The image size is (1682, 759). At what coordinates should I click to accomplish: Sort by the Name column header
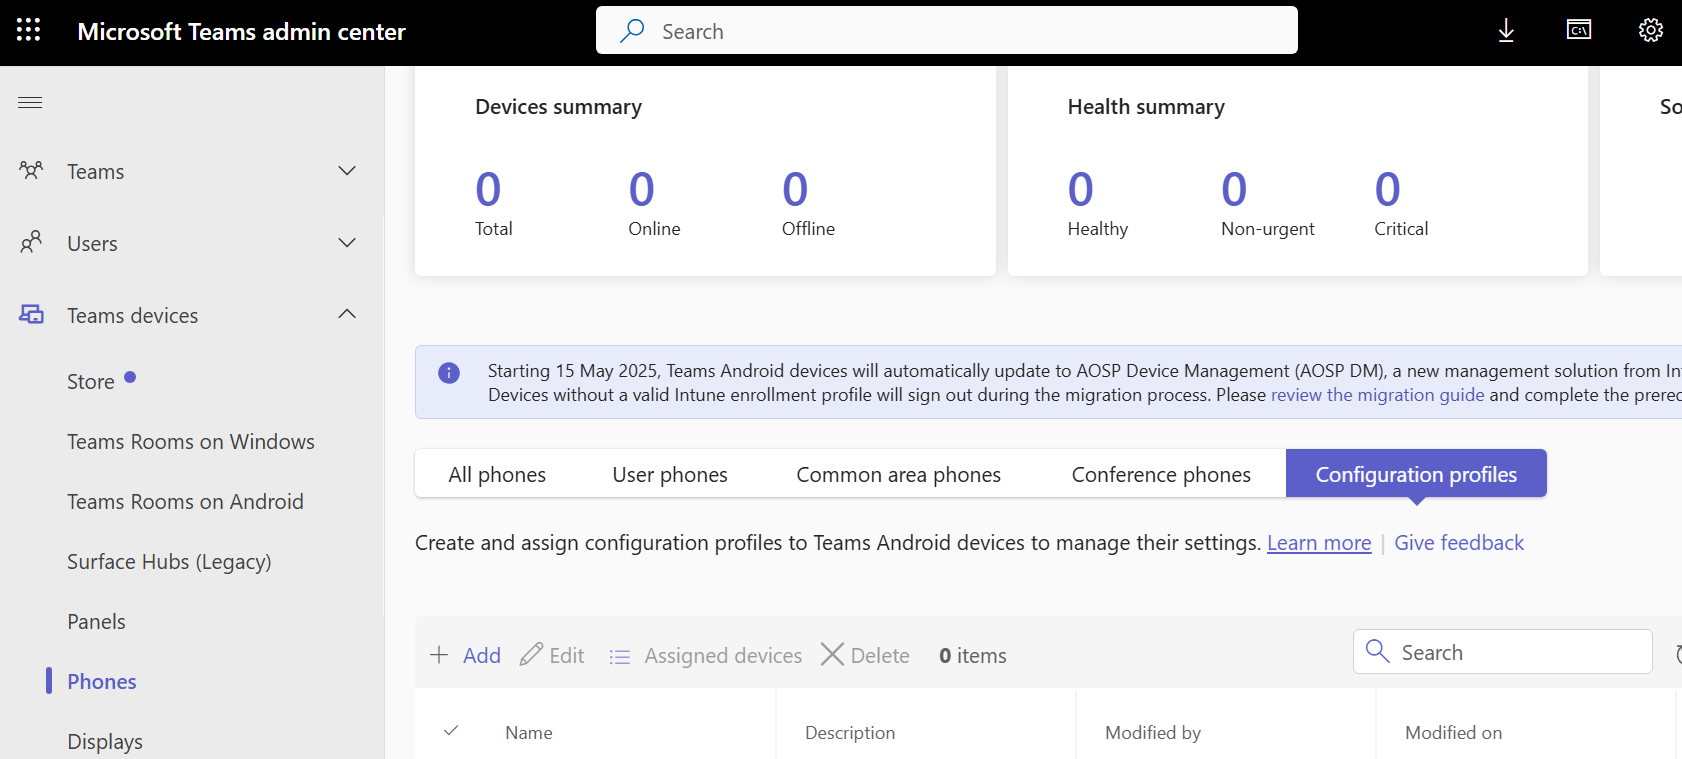click(529, 733)
